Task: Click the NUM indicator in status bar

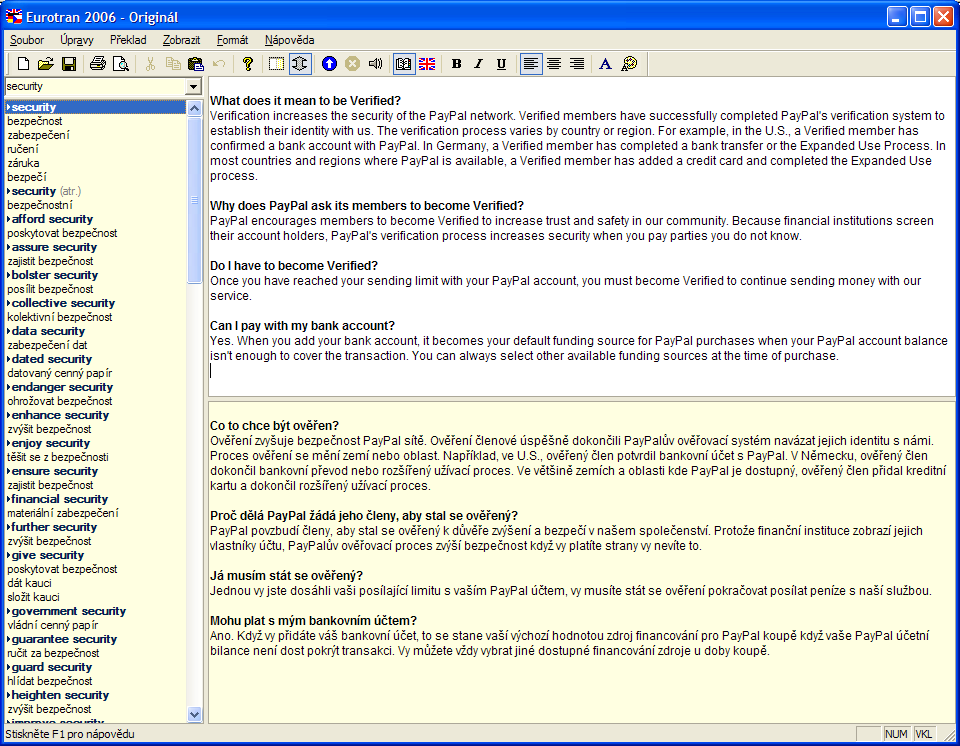Action: coord(896,734)
